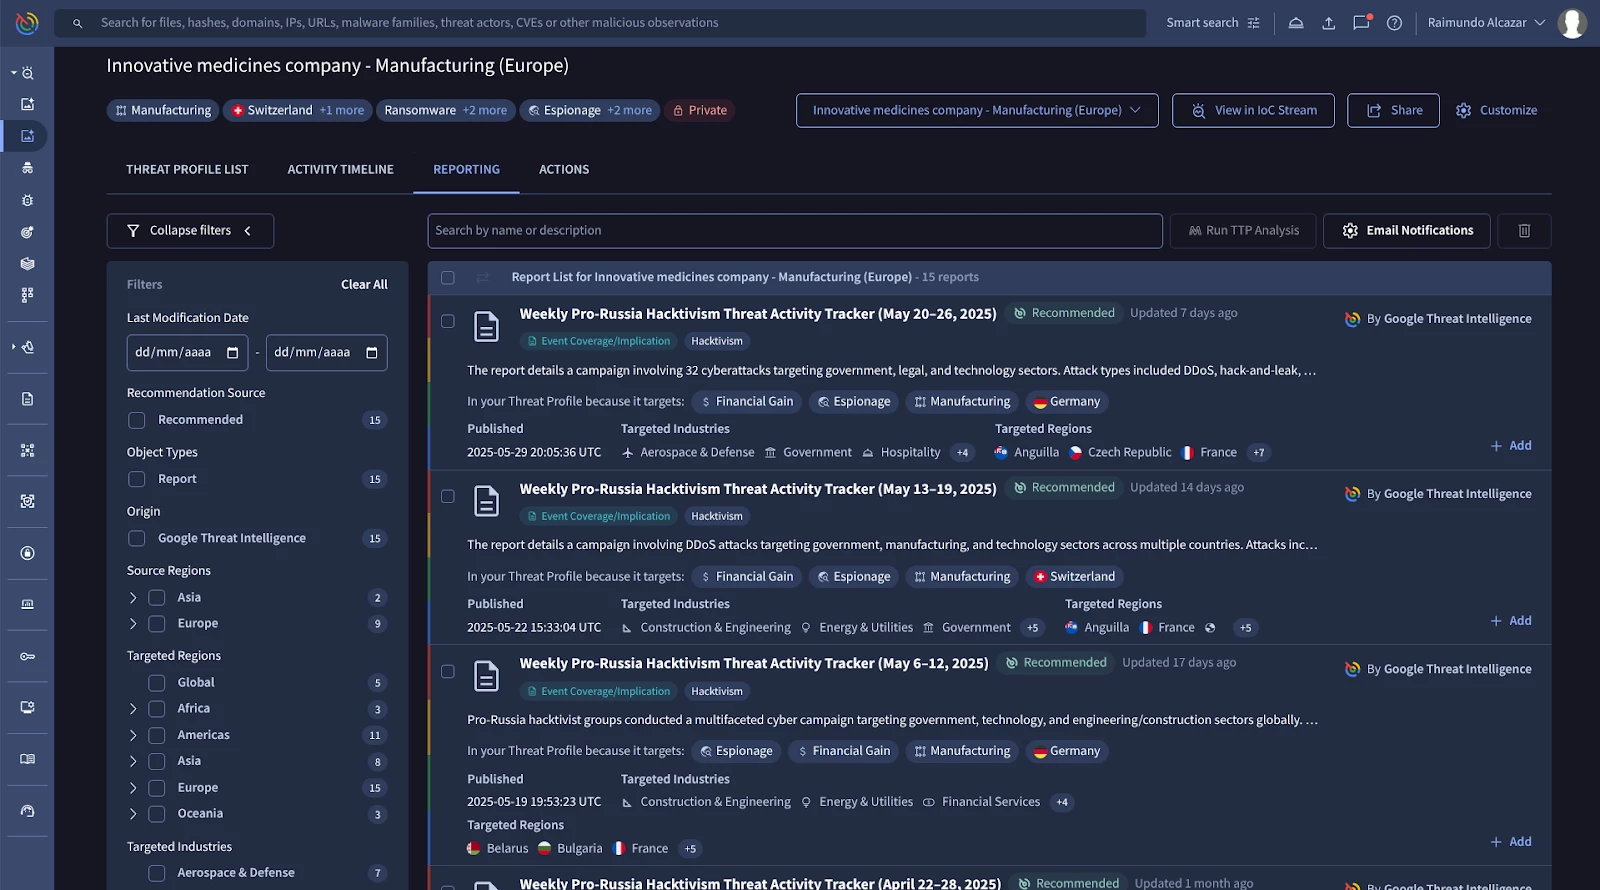This screenshot has width=1600, height=890.
Task: Click the trash delete icon beside Email Notifications
Action: pyautogui.click(x=1524, y=231)
